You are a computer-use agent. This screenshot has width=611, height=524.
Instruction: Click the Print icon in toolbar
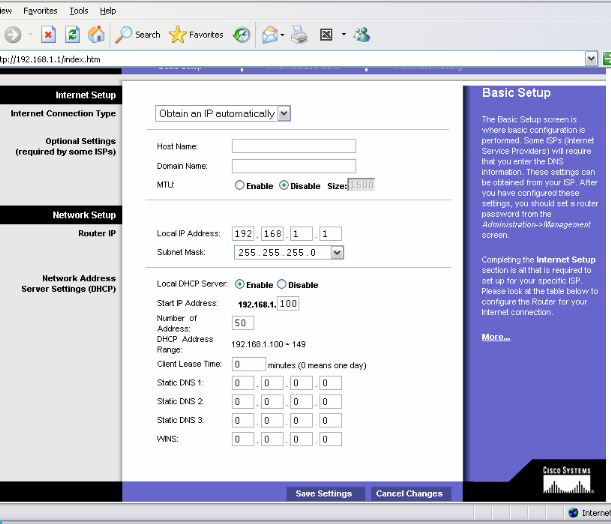pos(299,35)
